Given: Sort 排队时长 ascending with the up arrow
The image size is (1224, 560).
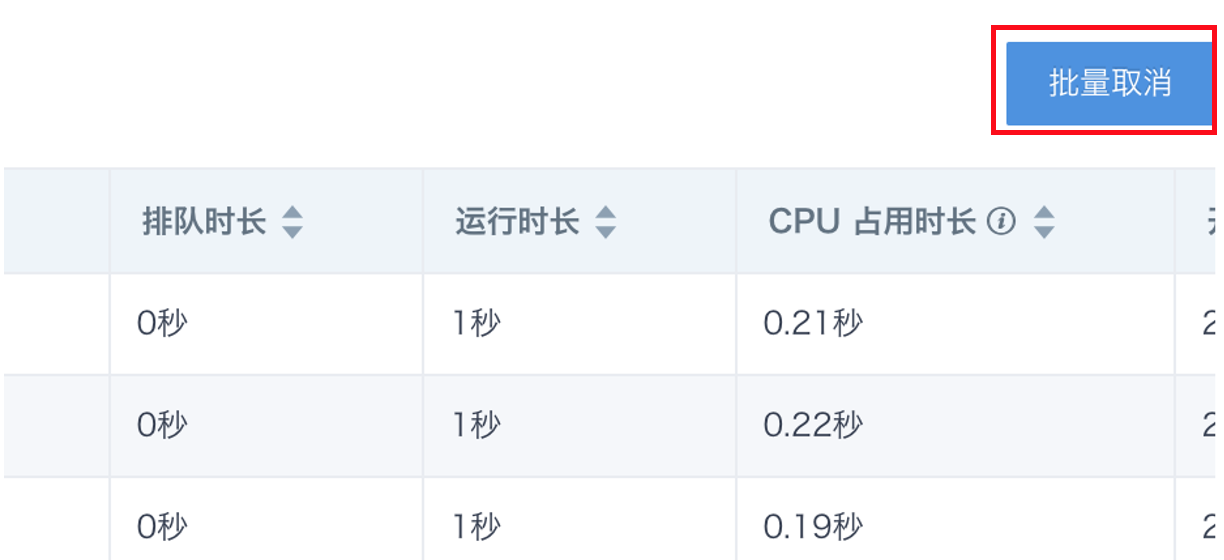Looking at the screenshot, I should [292, 213].
